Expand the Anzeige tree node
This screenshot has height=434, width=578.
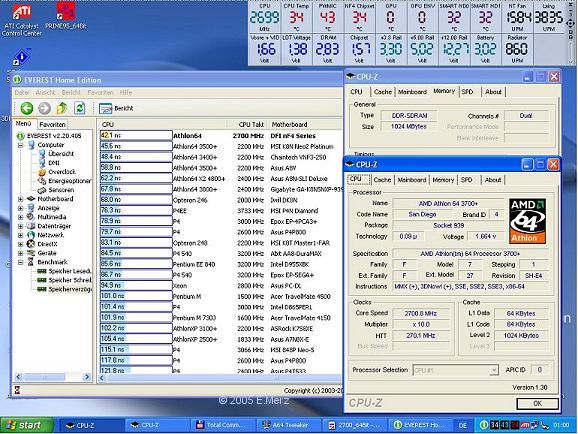(x=21, y=208)
